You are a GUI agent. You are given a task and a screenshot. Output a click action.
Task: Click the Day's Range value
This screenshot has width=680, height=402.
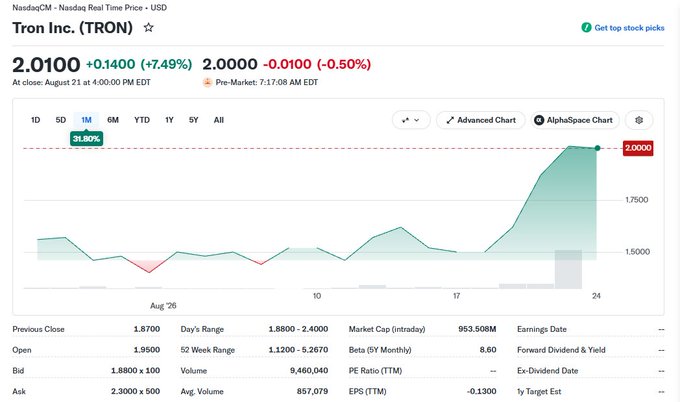click(x=298, y=329)
